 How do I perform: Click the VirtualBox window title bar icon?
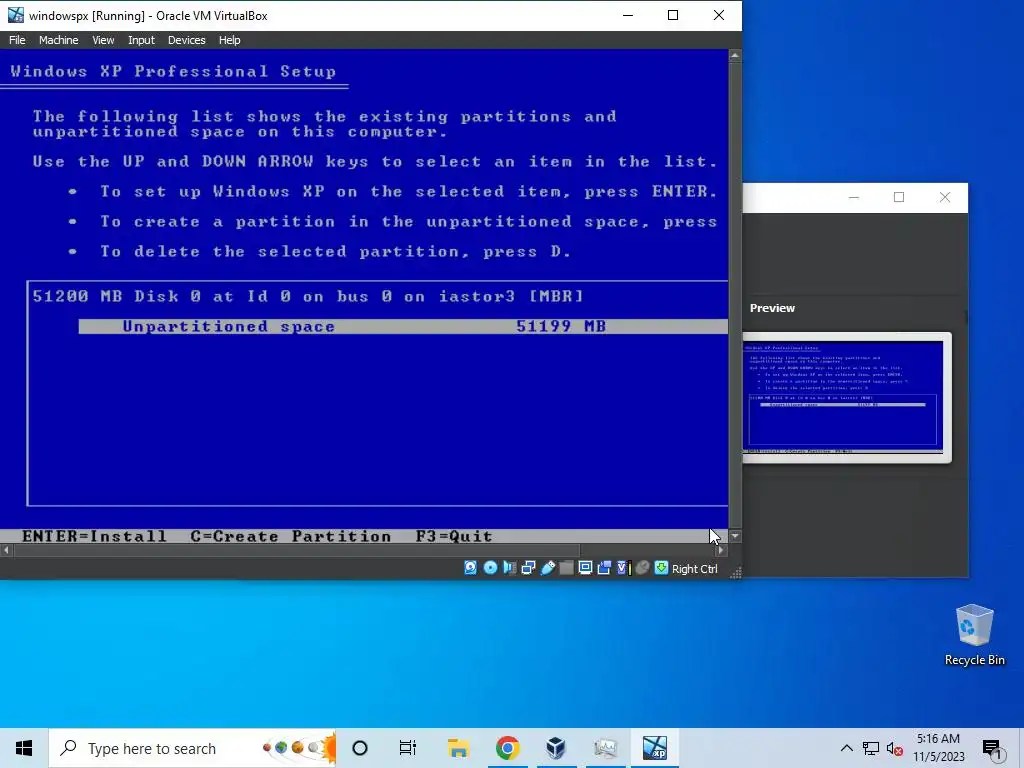[x=16, y=15]
